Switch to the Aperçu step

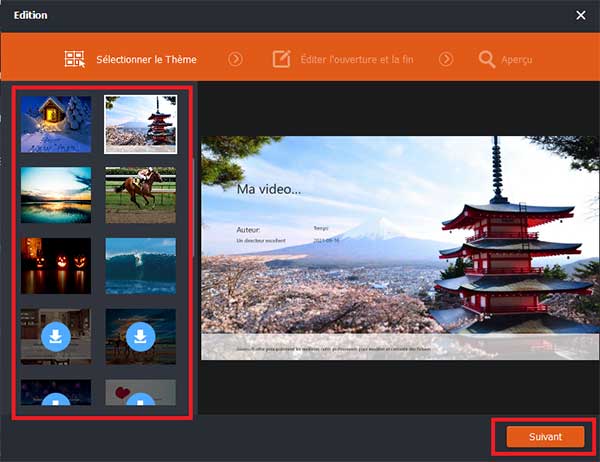tap(517, 59)
